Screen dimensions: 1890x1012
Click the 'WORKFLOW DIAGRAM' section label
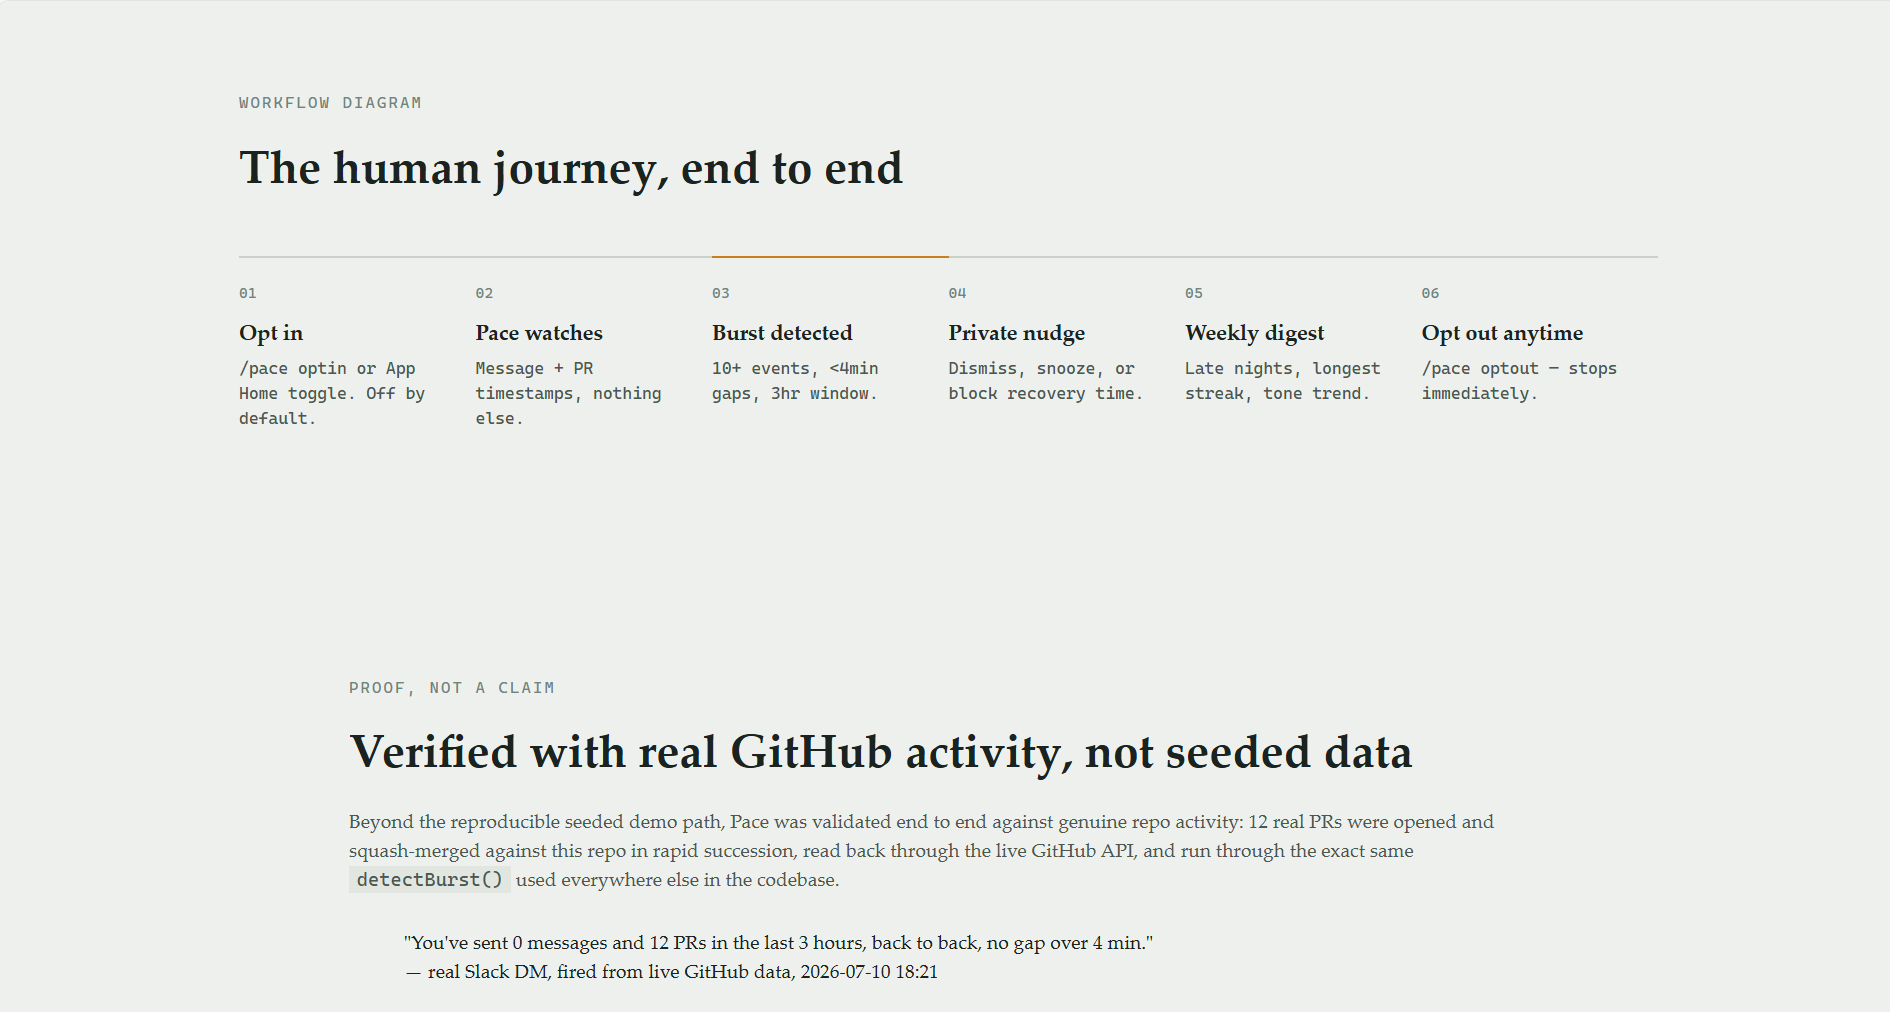pyautogui.click(x=330, y=103)
